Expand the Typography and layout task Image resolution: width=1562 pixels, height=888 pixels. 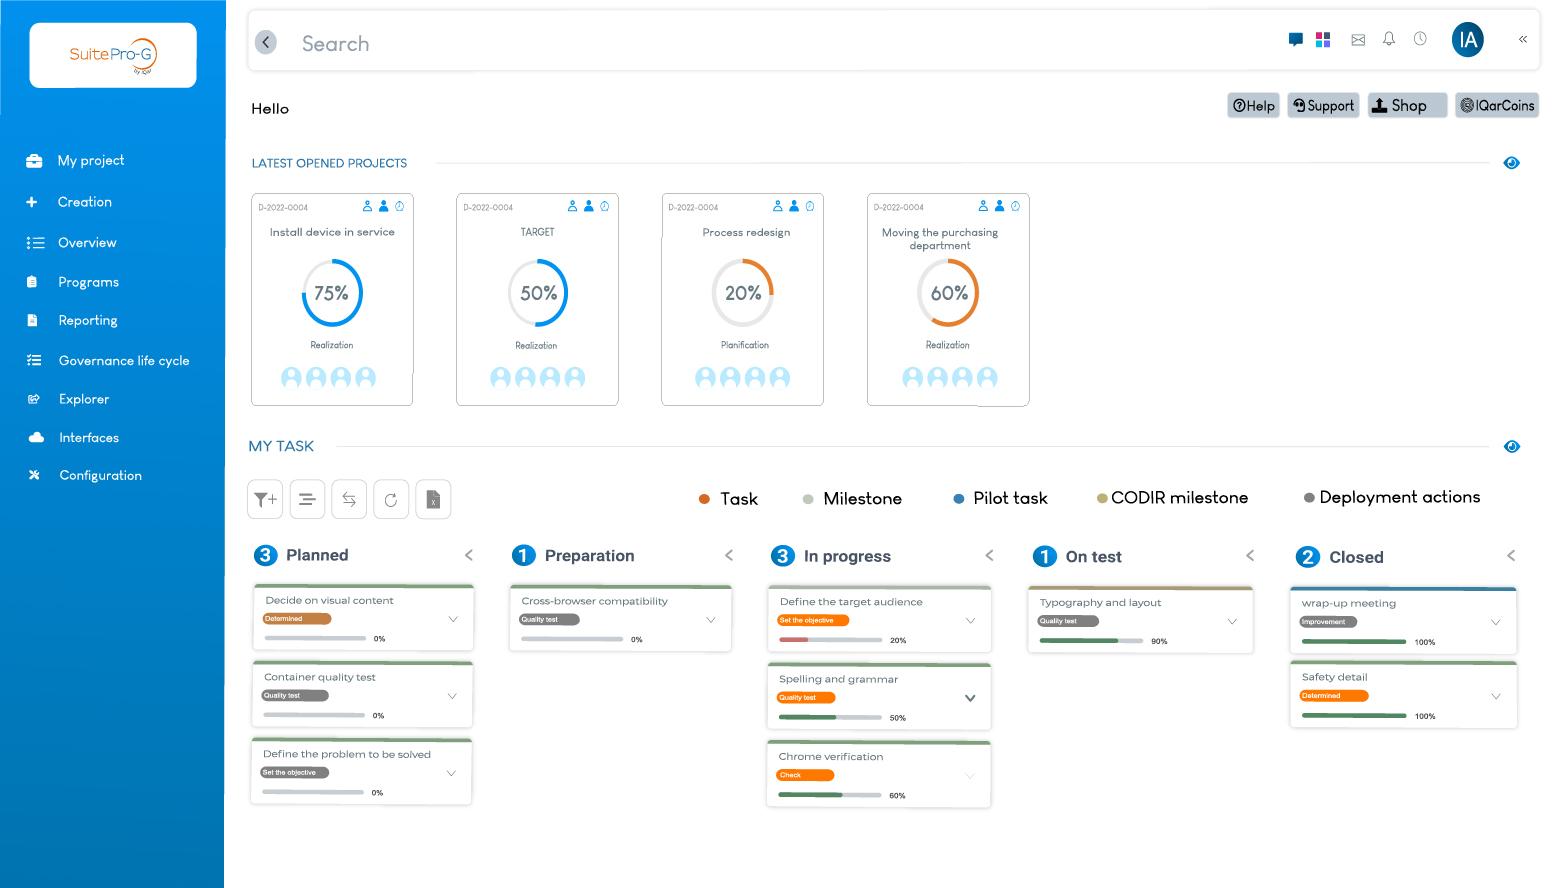pos(1232,621)
